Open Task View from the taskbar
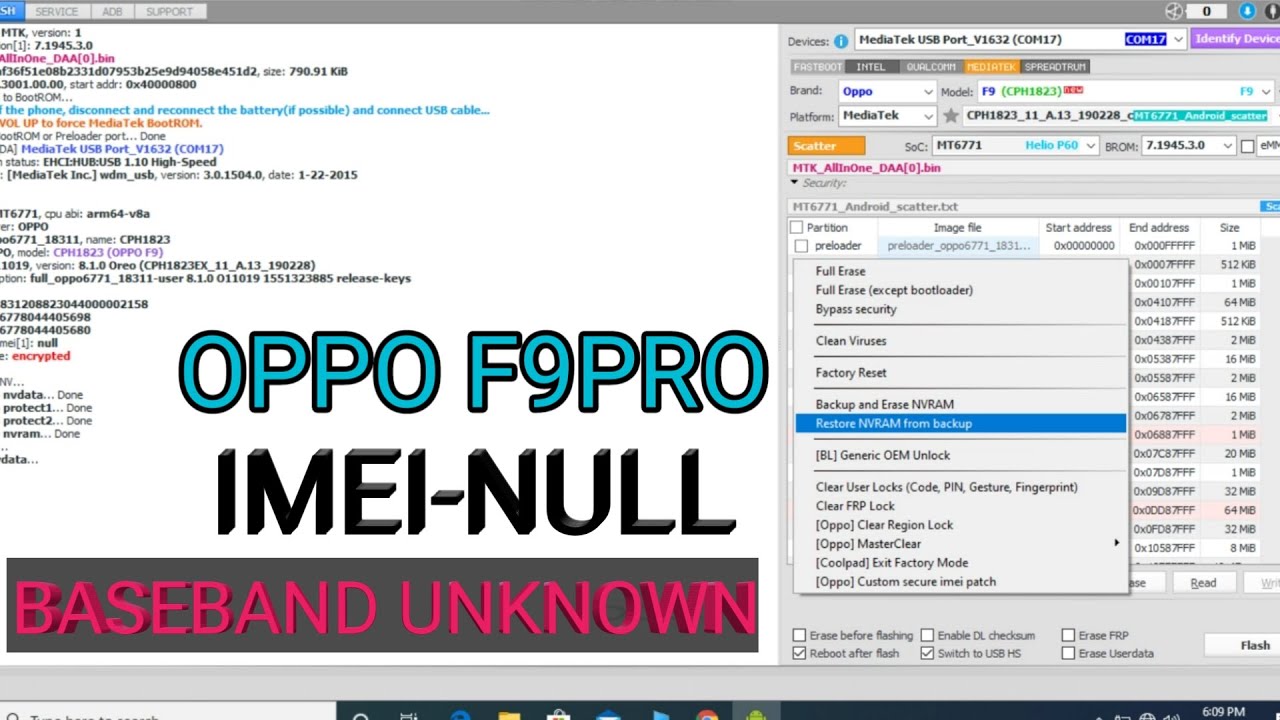The width and height of the screenshot is (1280, 720). (409, 716)
